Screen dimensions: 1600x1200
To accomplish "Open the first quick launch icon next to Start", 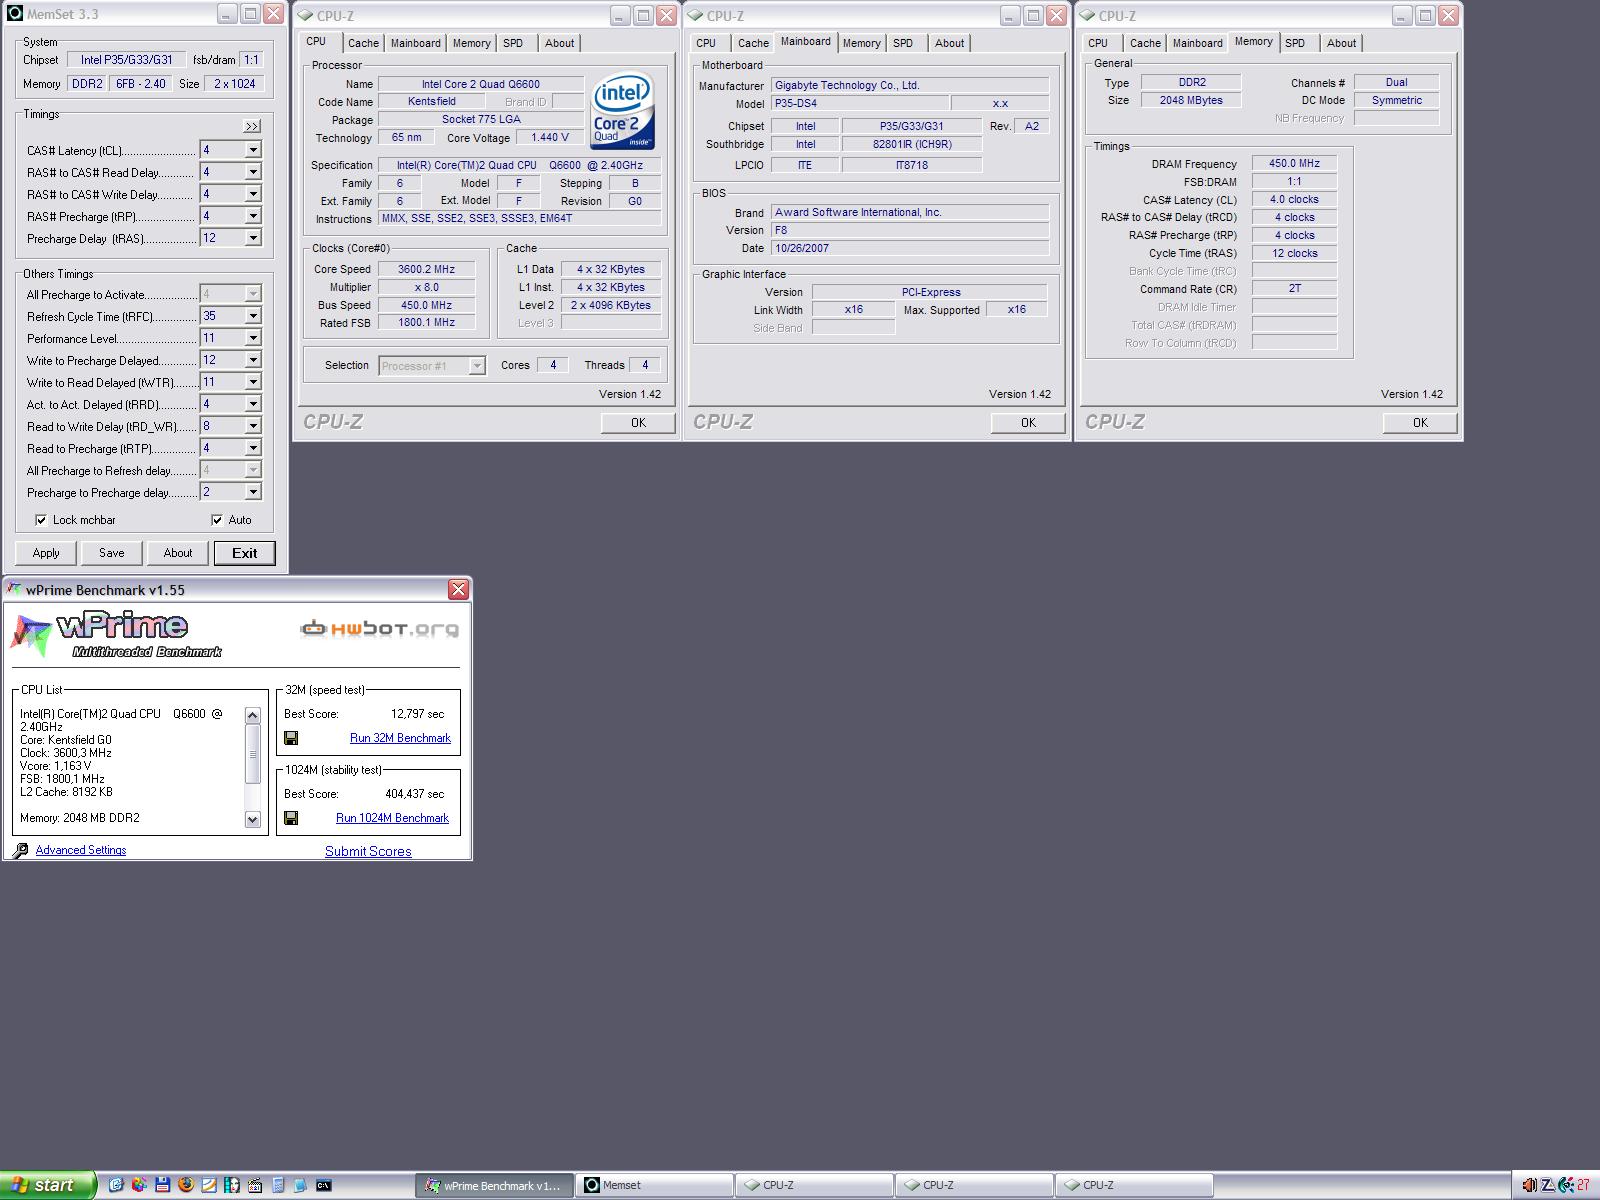I will point(116,1185).
